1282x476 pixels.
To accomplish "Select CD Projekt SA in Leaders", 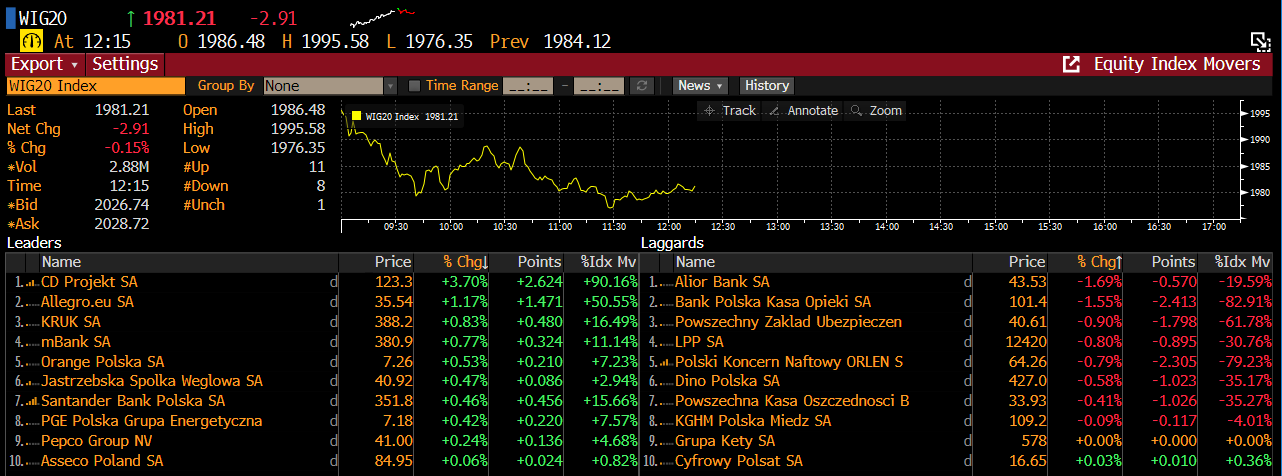I will [89, 282].
